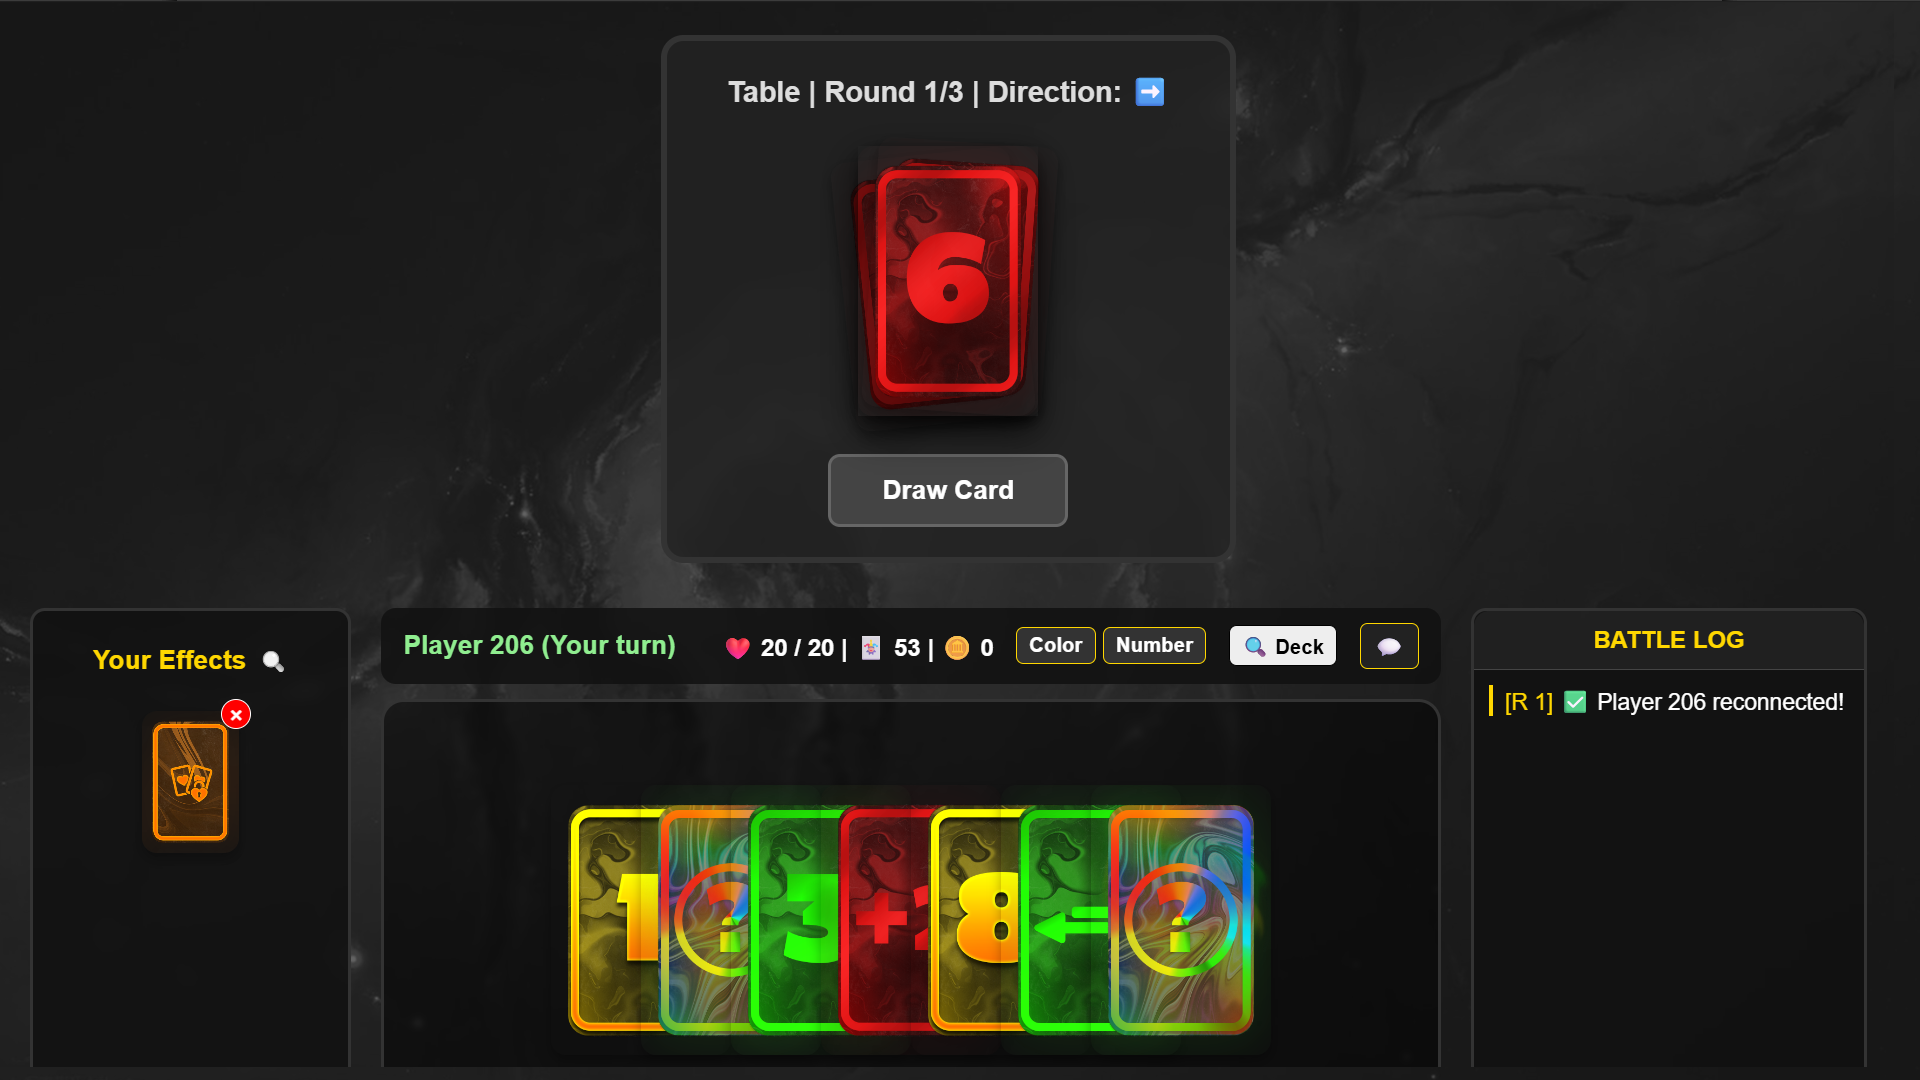This screenshot has height=1080, width=1920.
Task: Click the red 6 discard pile
Action: [947, 282]
